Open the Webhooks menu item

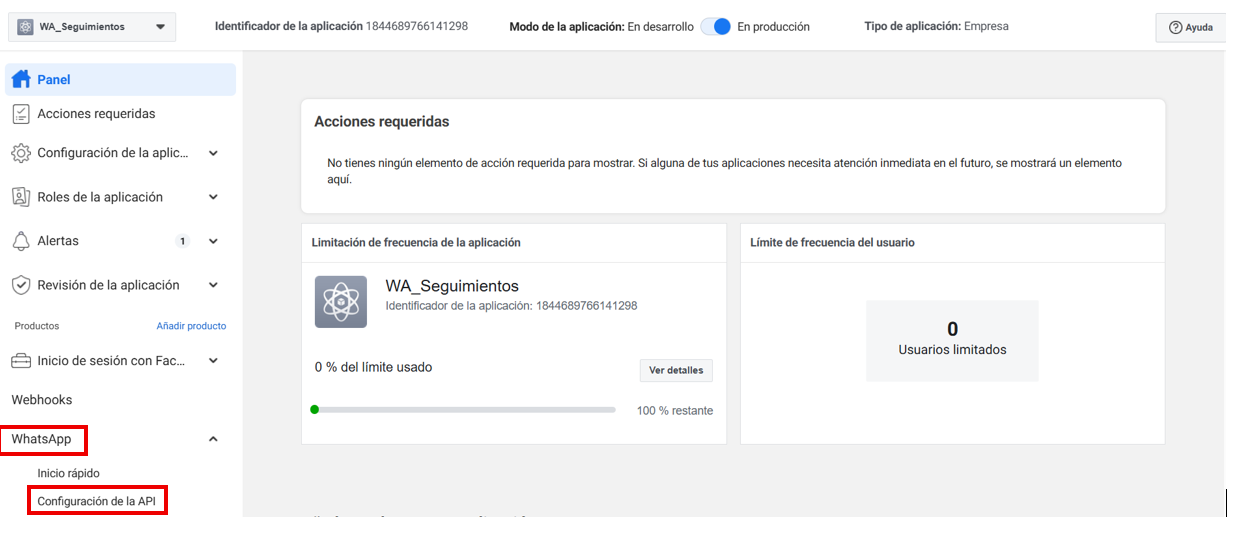tap(42, 400)
